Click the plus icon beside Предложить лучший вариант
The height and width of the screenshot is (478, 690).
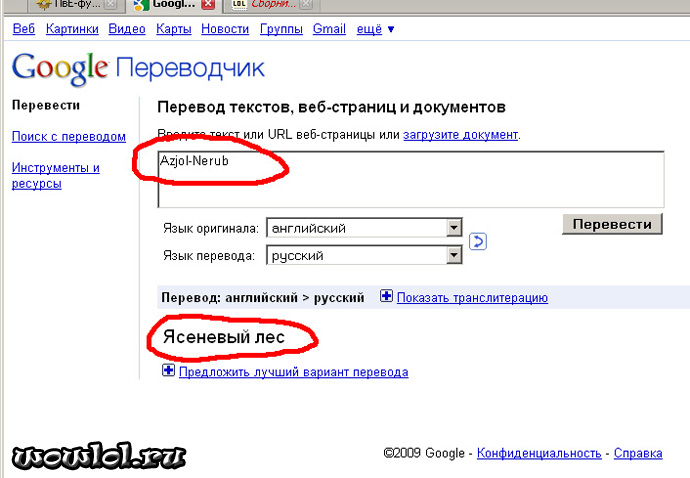pyautogui.click(x=168, y=370)
